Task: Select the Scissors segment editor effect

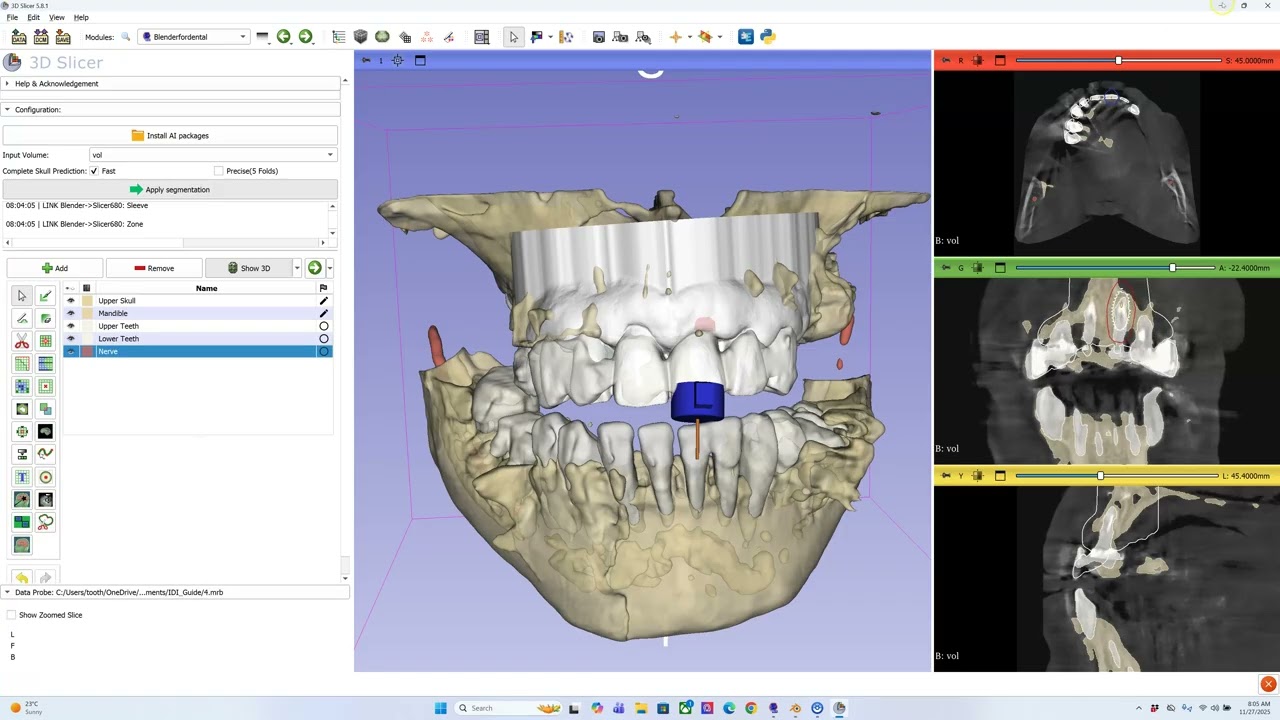Action: point(22,341)
